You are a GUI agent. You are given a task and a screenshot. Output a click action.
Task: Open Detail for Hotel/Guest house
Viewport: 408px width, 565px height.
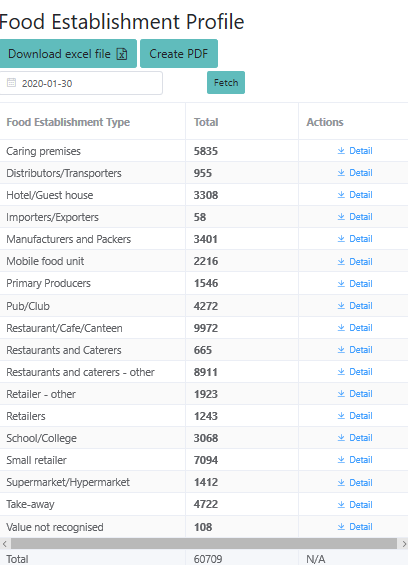click(355, 195)
